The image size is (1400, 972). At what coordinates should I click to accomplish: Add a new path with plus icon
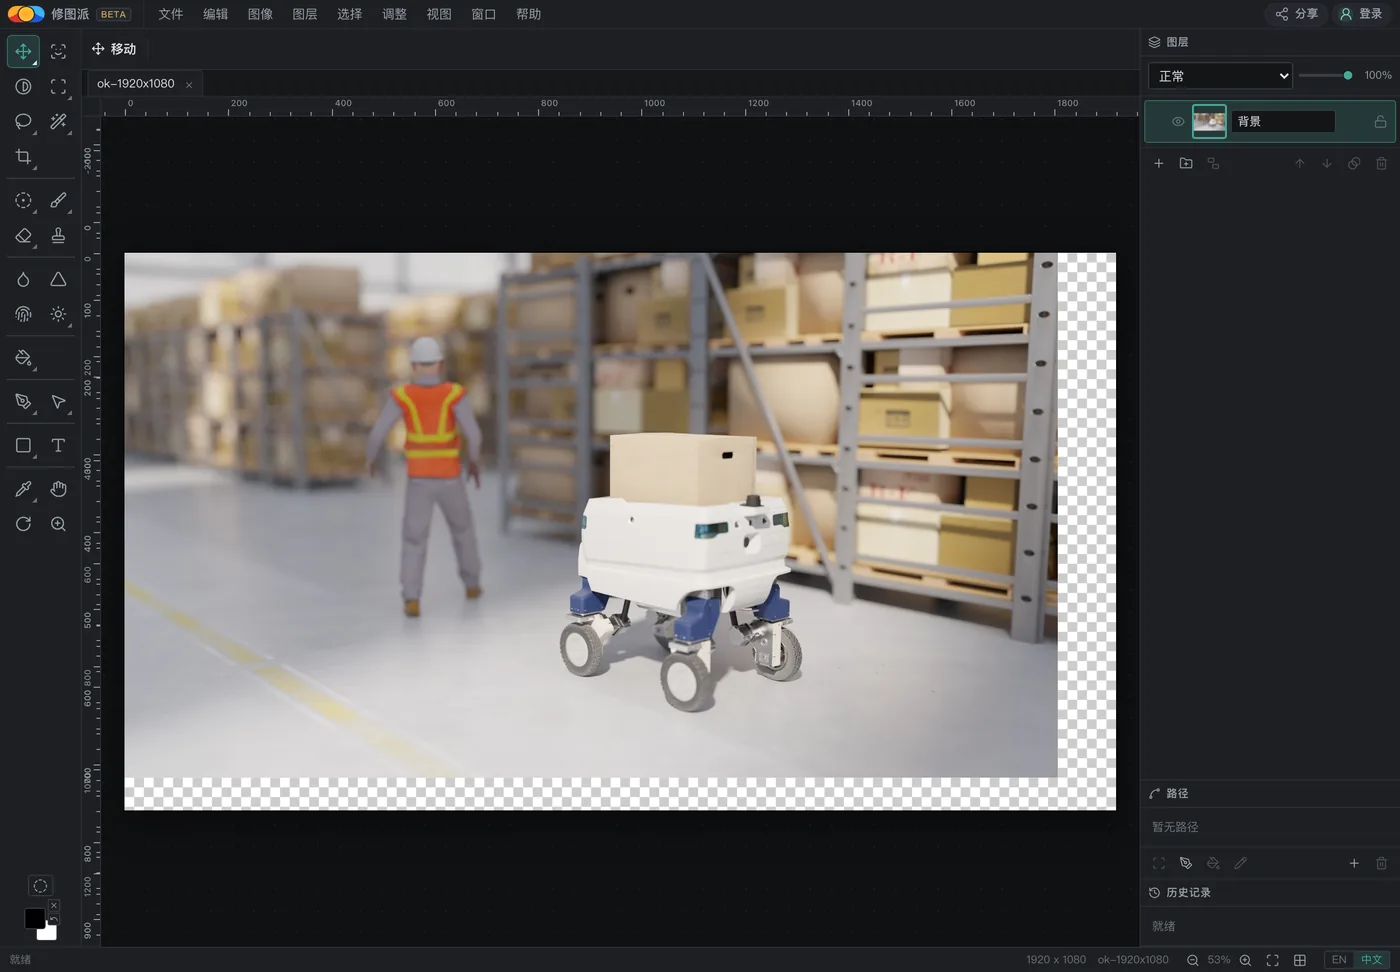click(1354, 863)
